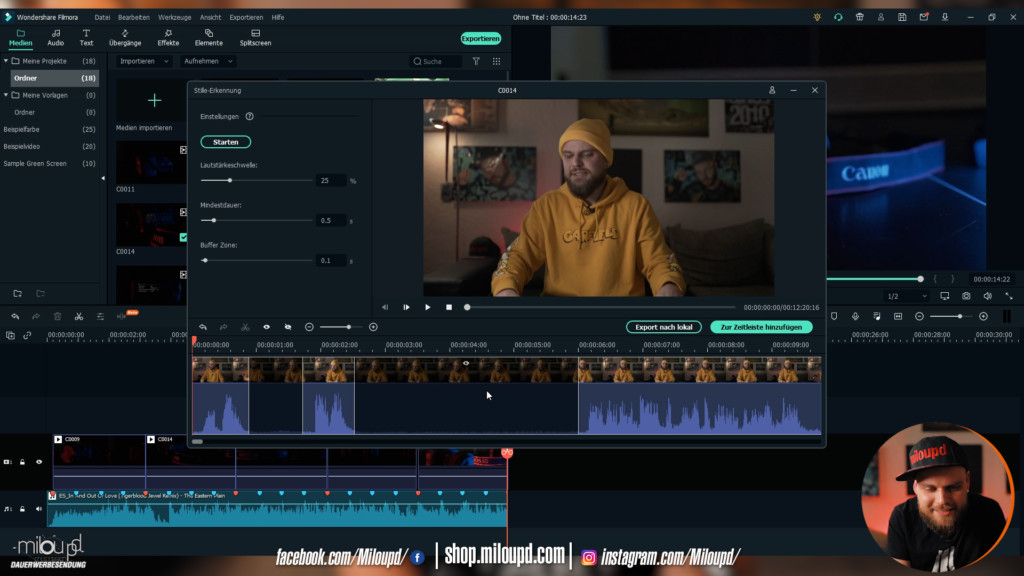This screenshot has width=1024, height=576.
Task: Go to the Übergänge tab
Action: coord(125,38)
